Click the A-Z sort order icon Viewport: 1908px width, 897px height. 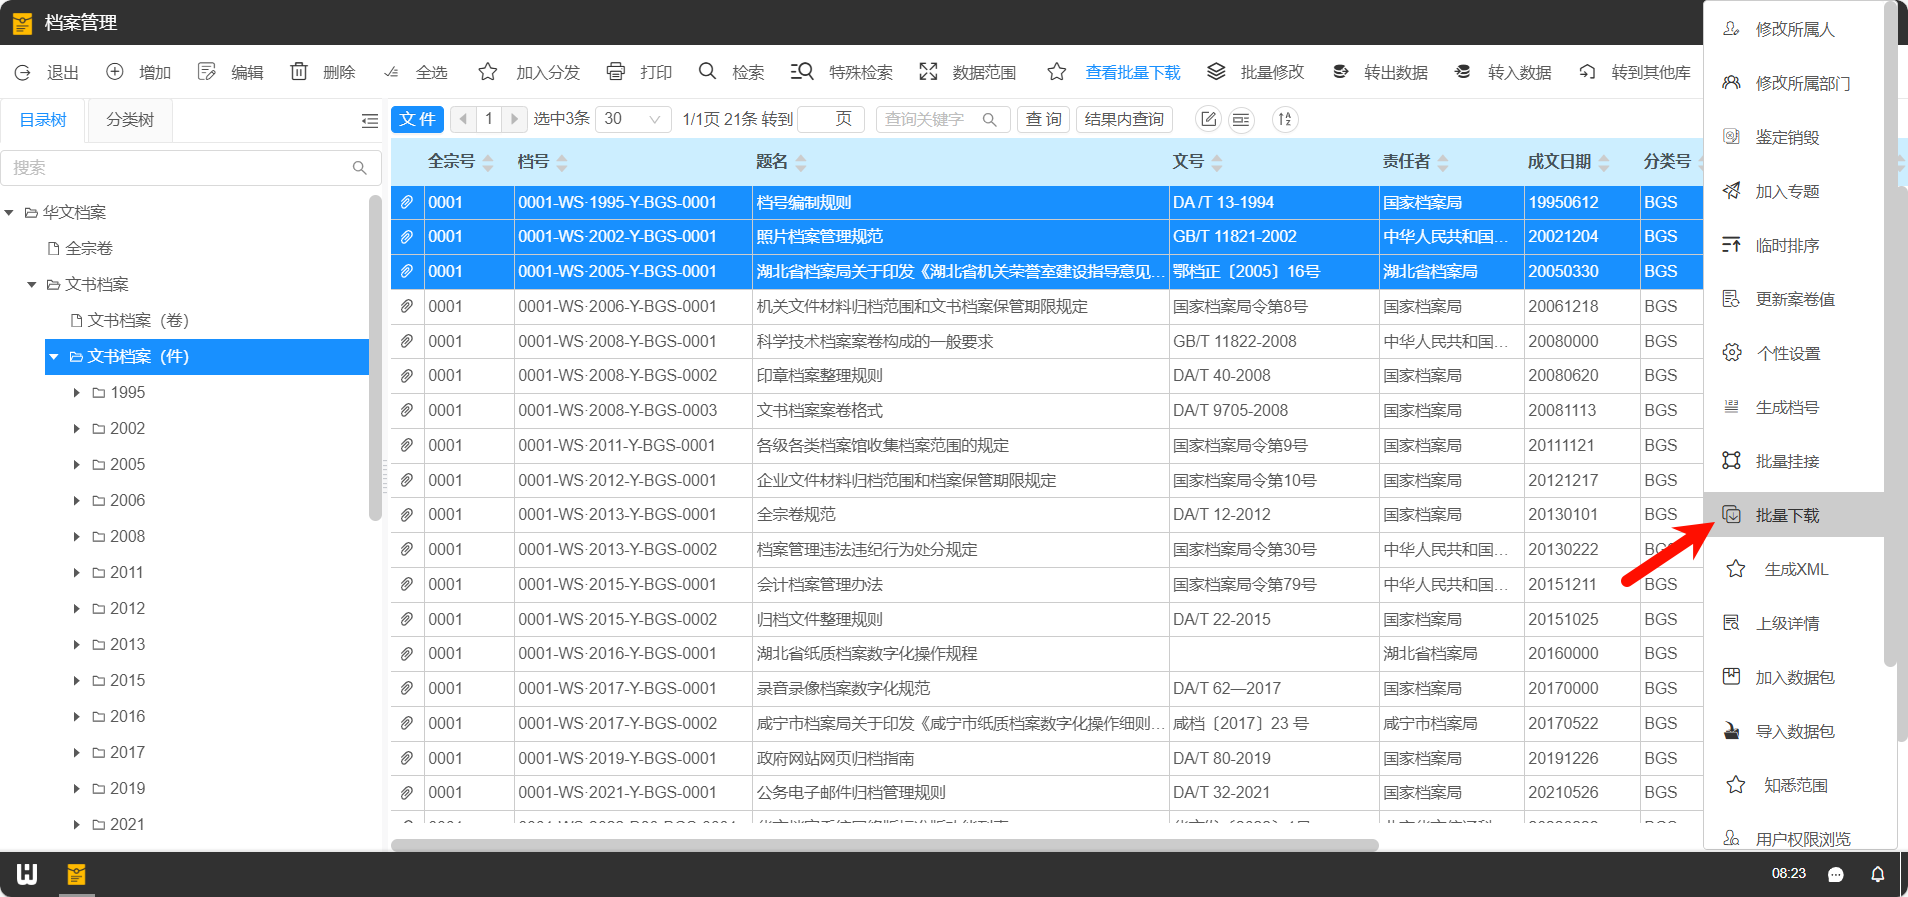[1285, 120]
